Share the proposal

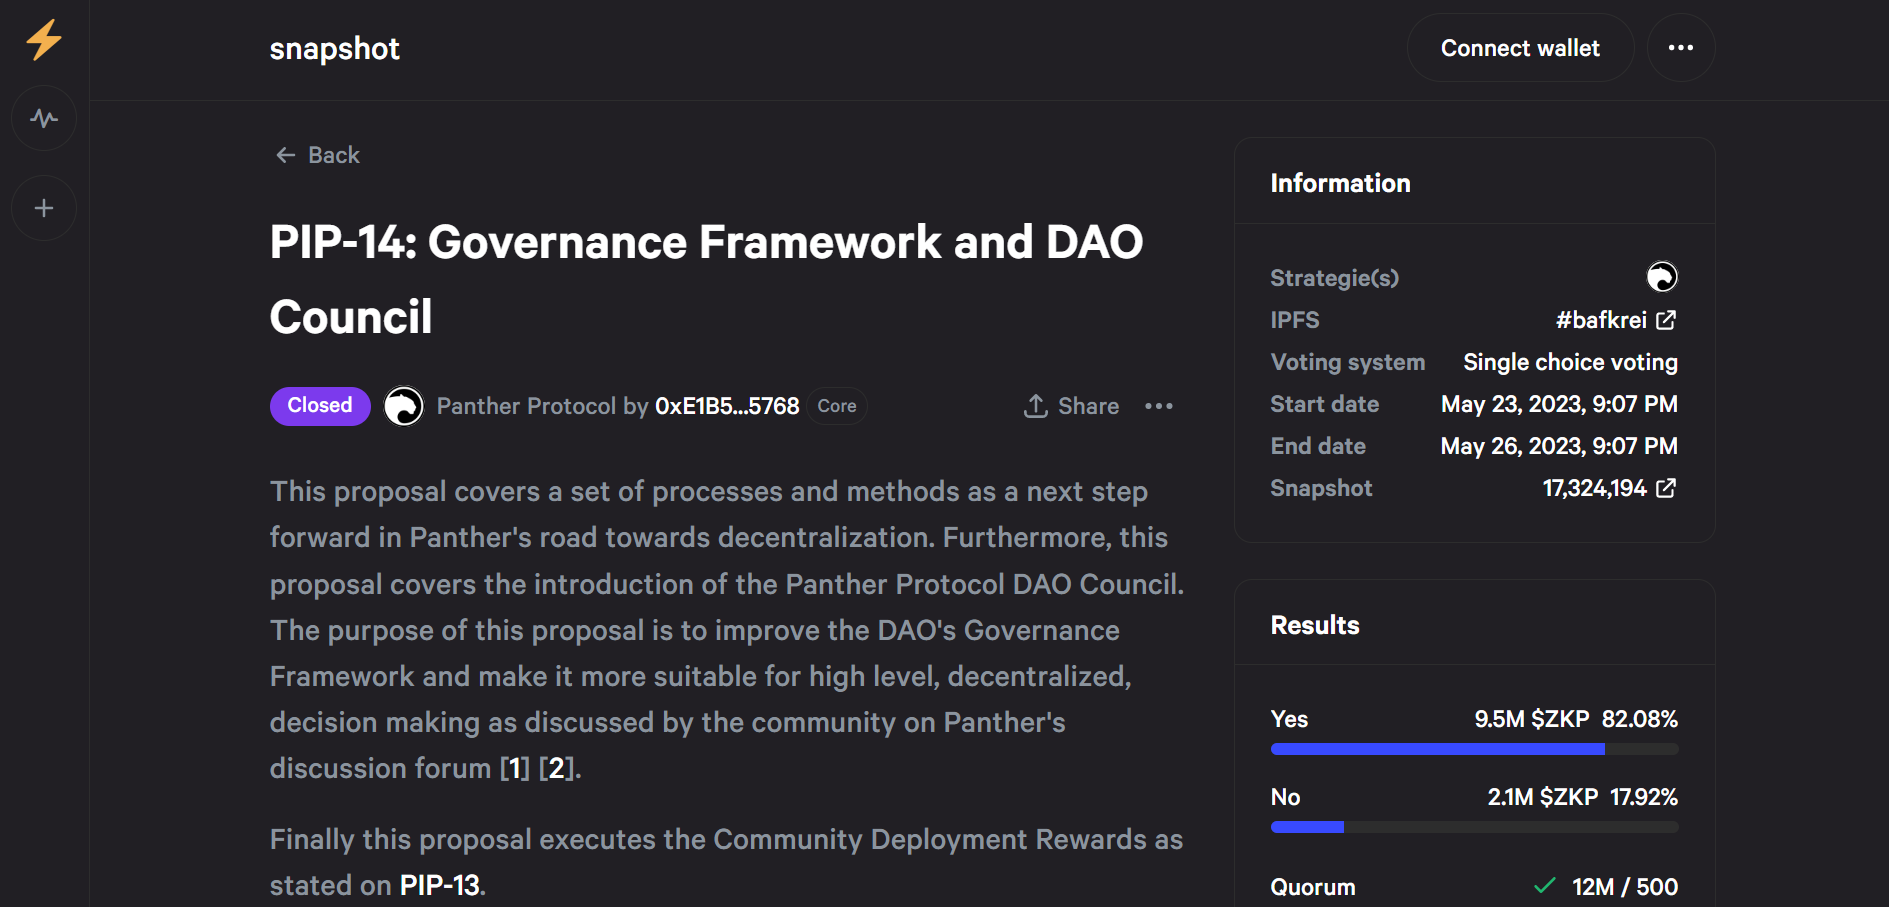coord(1071,406)
